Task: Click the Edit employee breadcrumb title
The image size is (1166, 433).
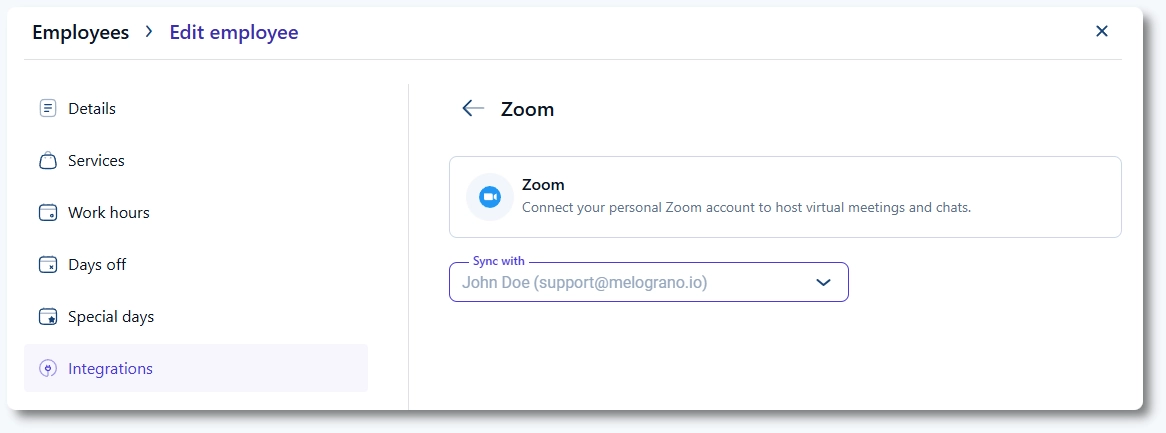Action: tap(234, 32)
